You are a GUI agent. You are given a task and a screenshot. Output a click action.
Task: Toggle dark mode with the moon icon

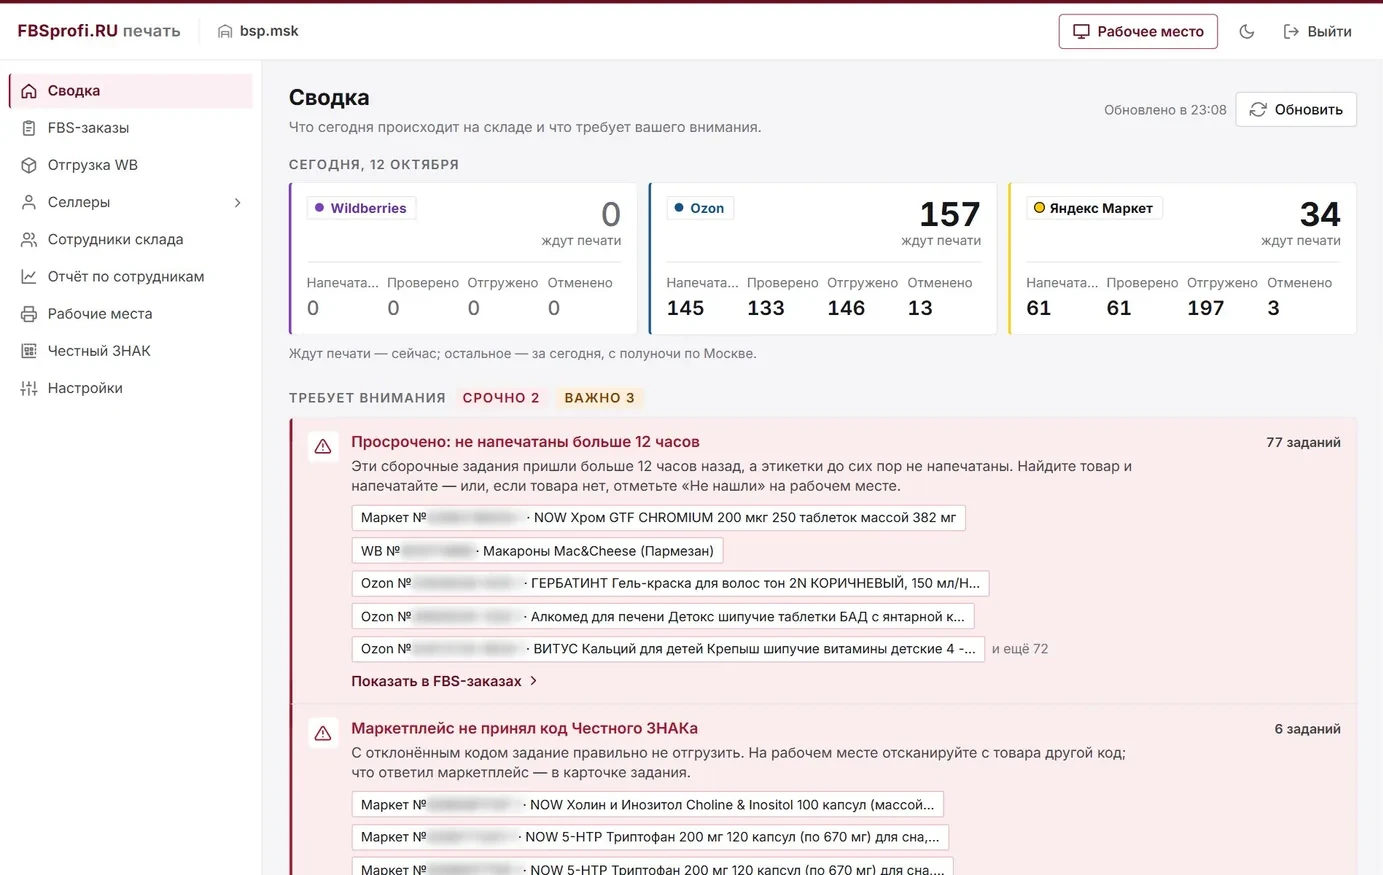1247,32
